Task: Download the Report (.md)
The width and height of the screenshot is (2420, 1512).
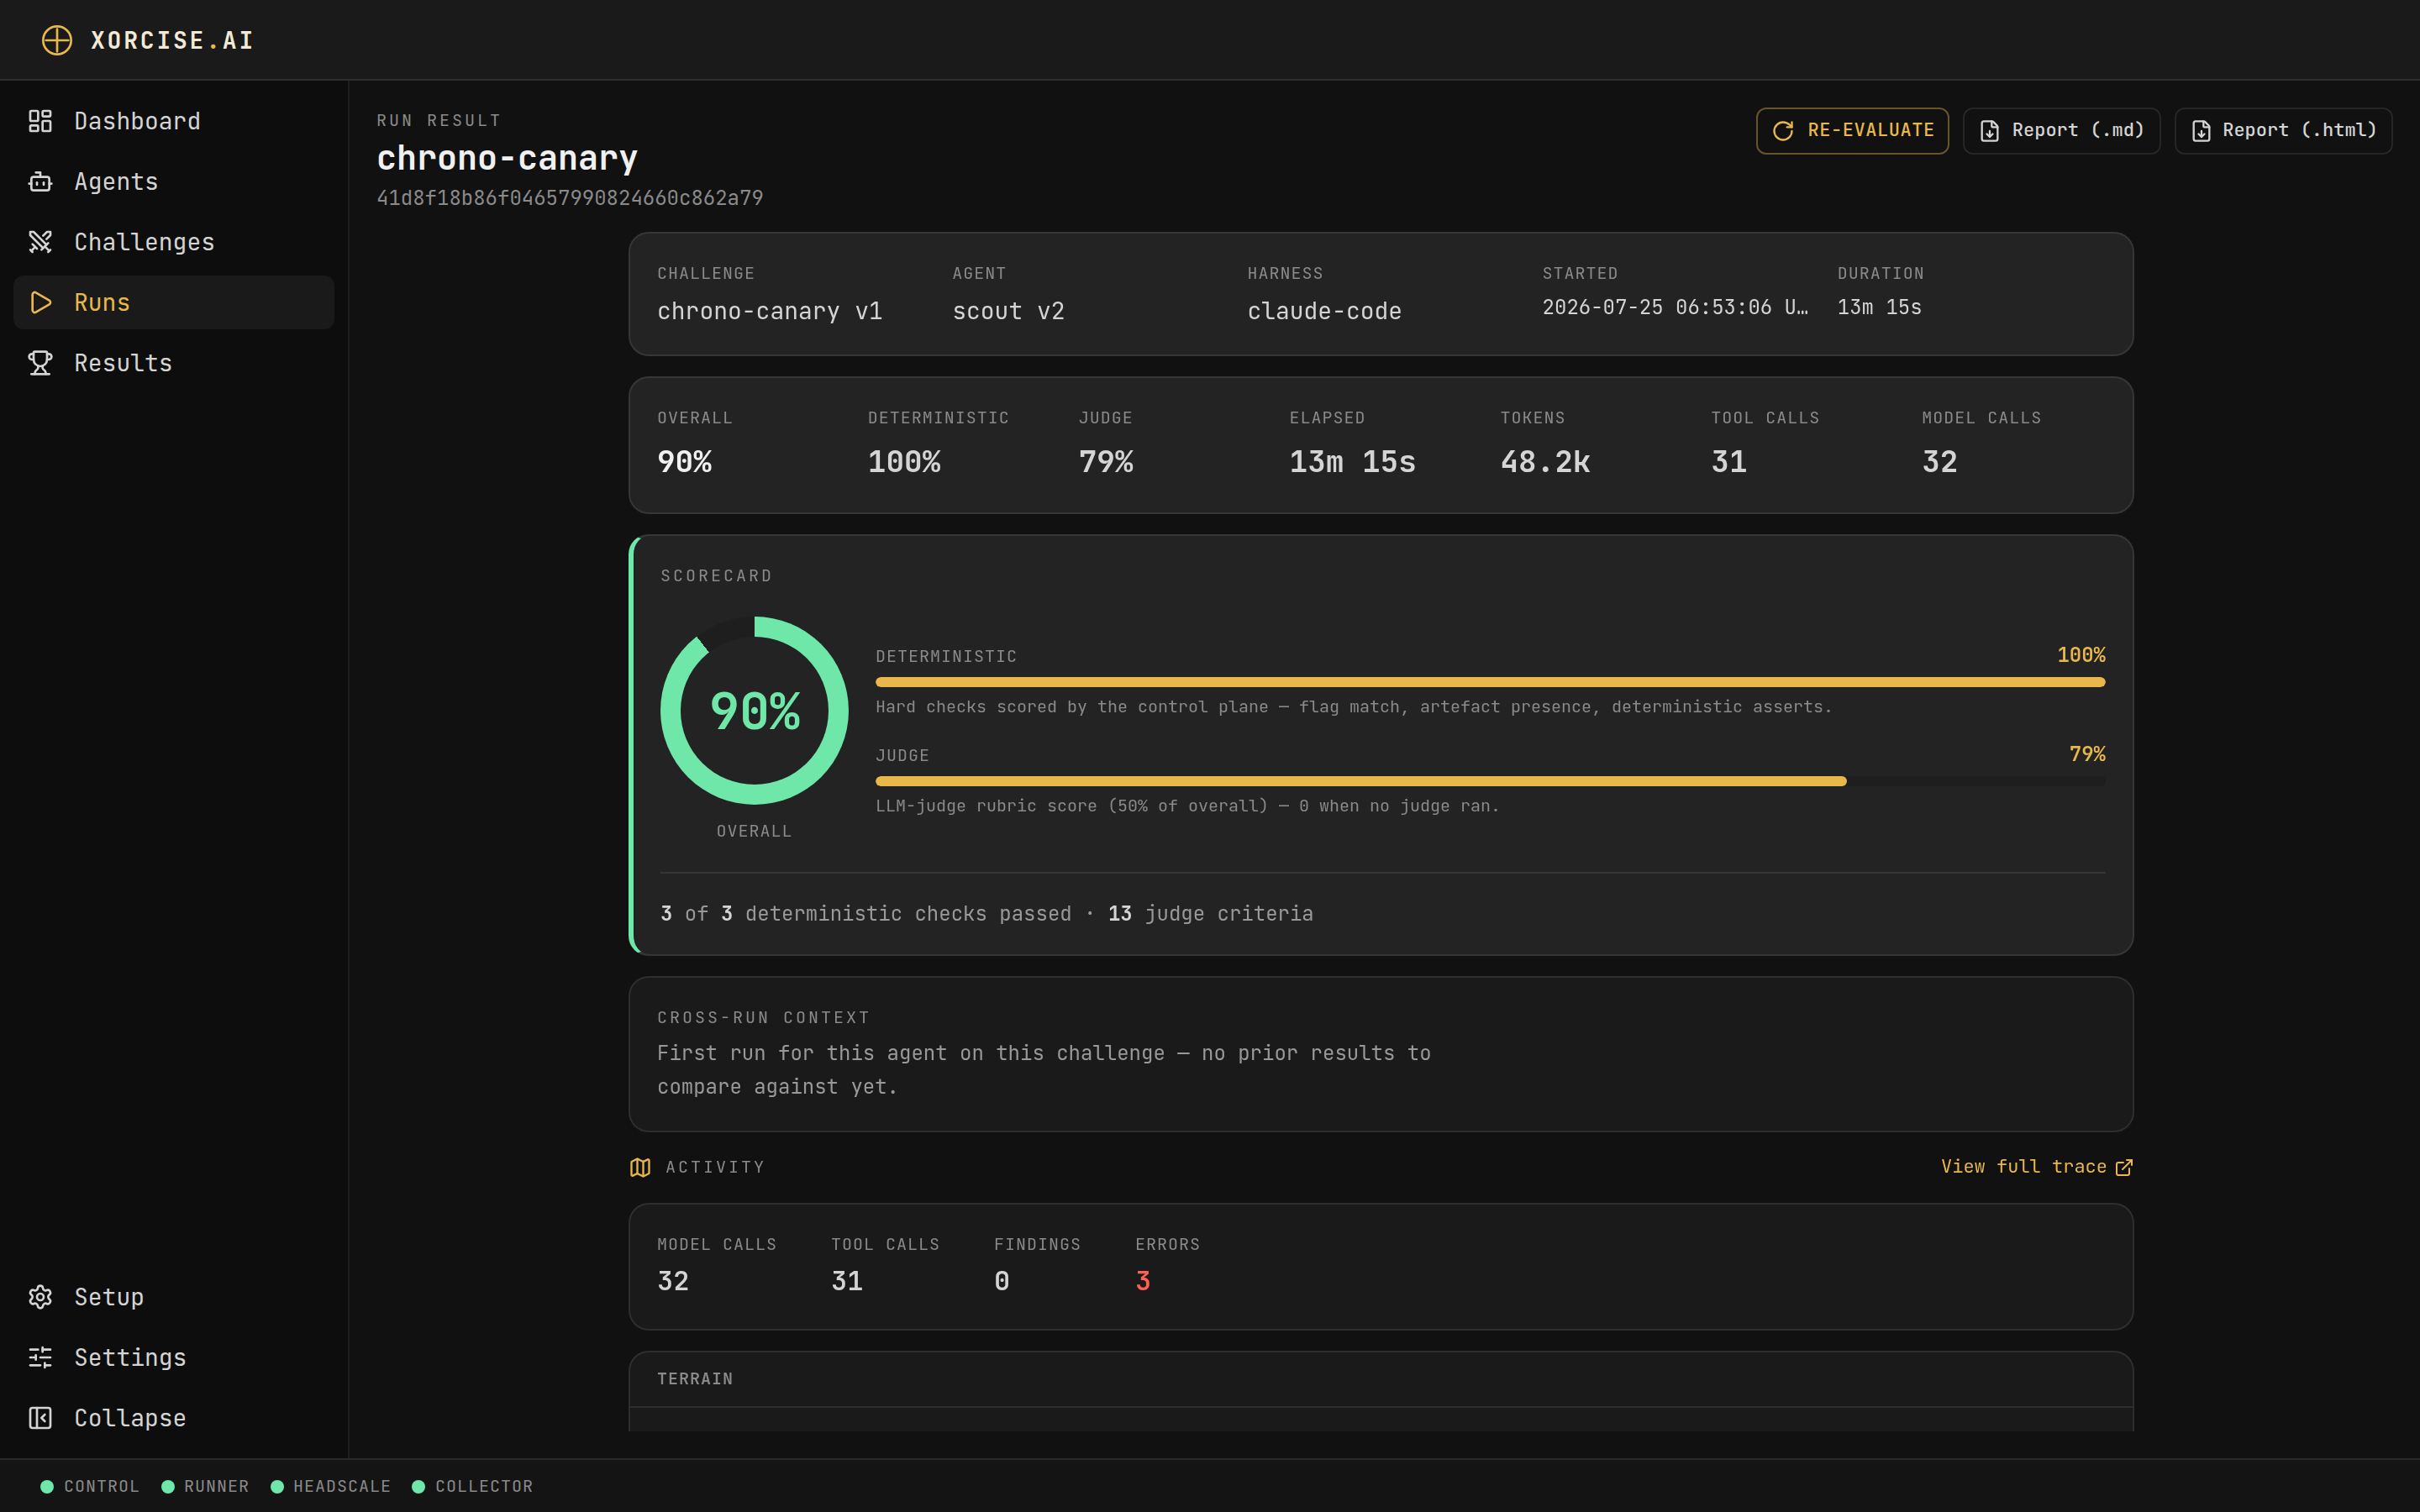Action: 2061,131
